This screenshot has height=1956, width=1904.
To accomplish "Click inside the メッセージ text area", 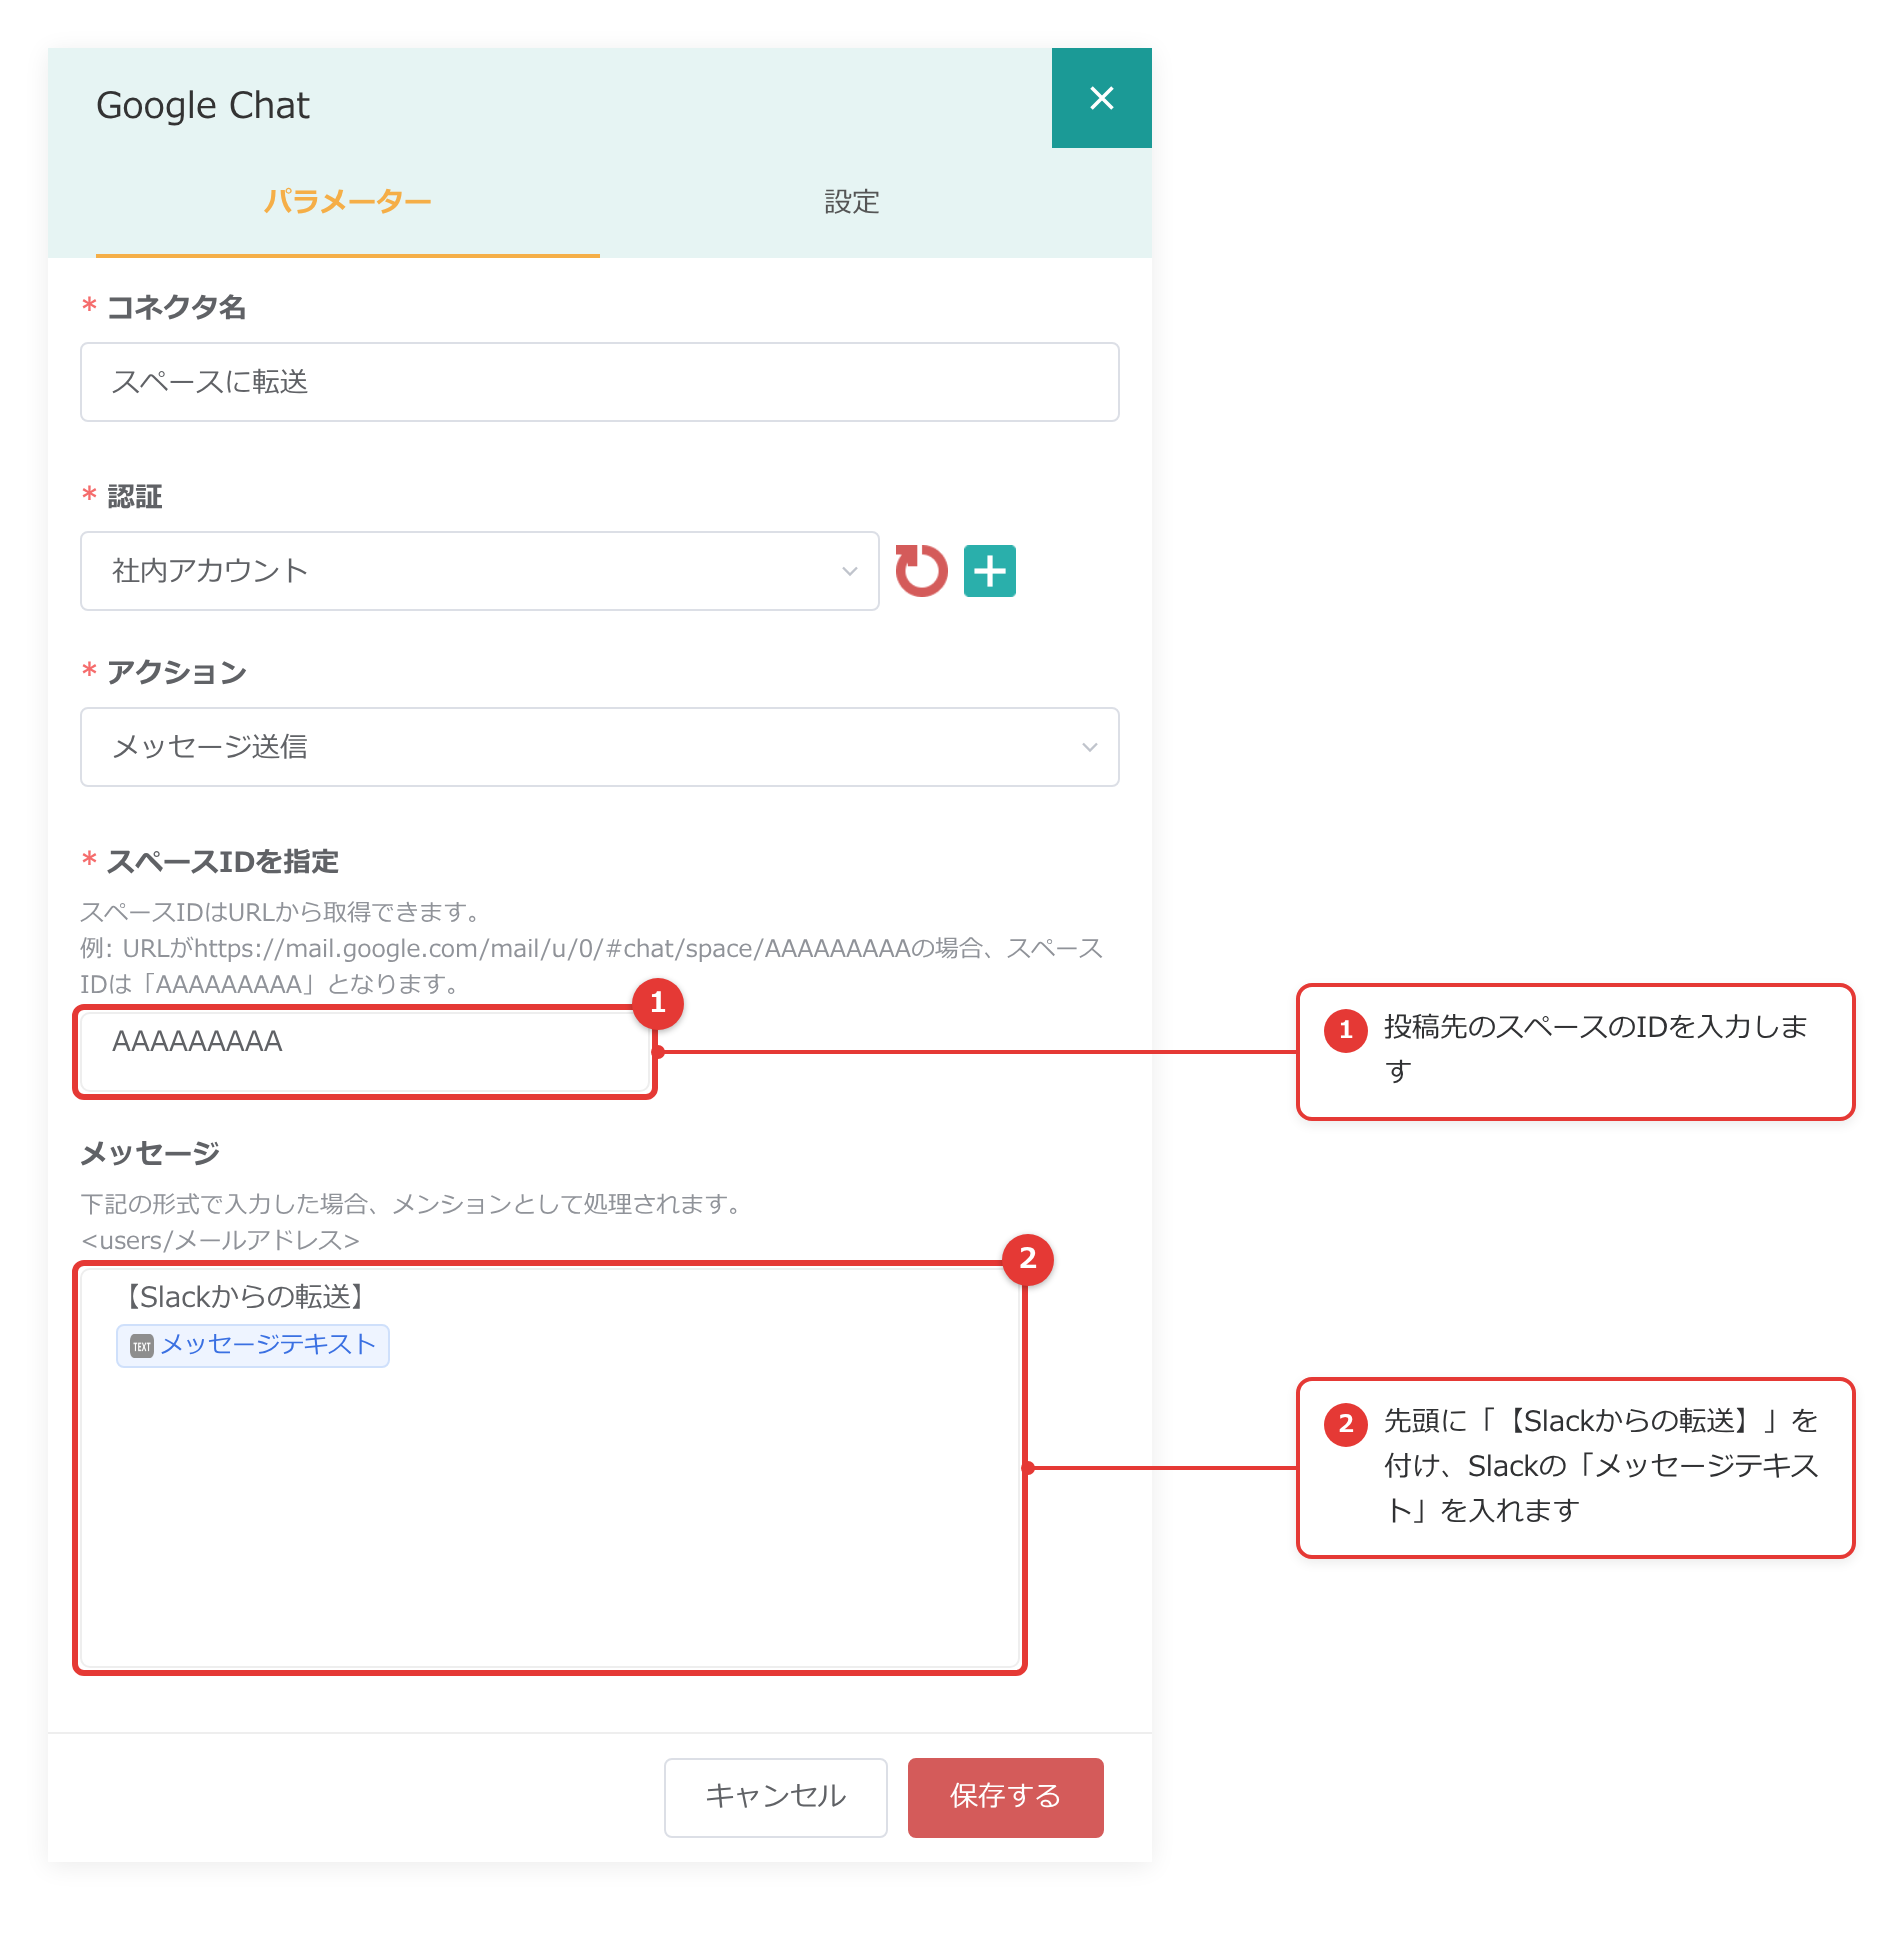I will tap(550, 1468).
